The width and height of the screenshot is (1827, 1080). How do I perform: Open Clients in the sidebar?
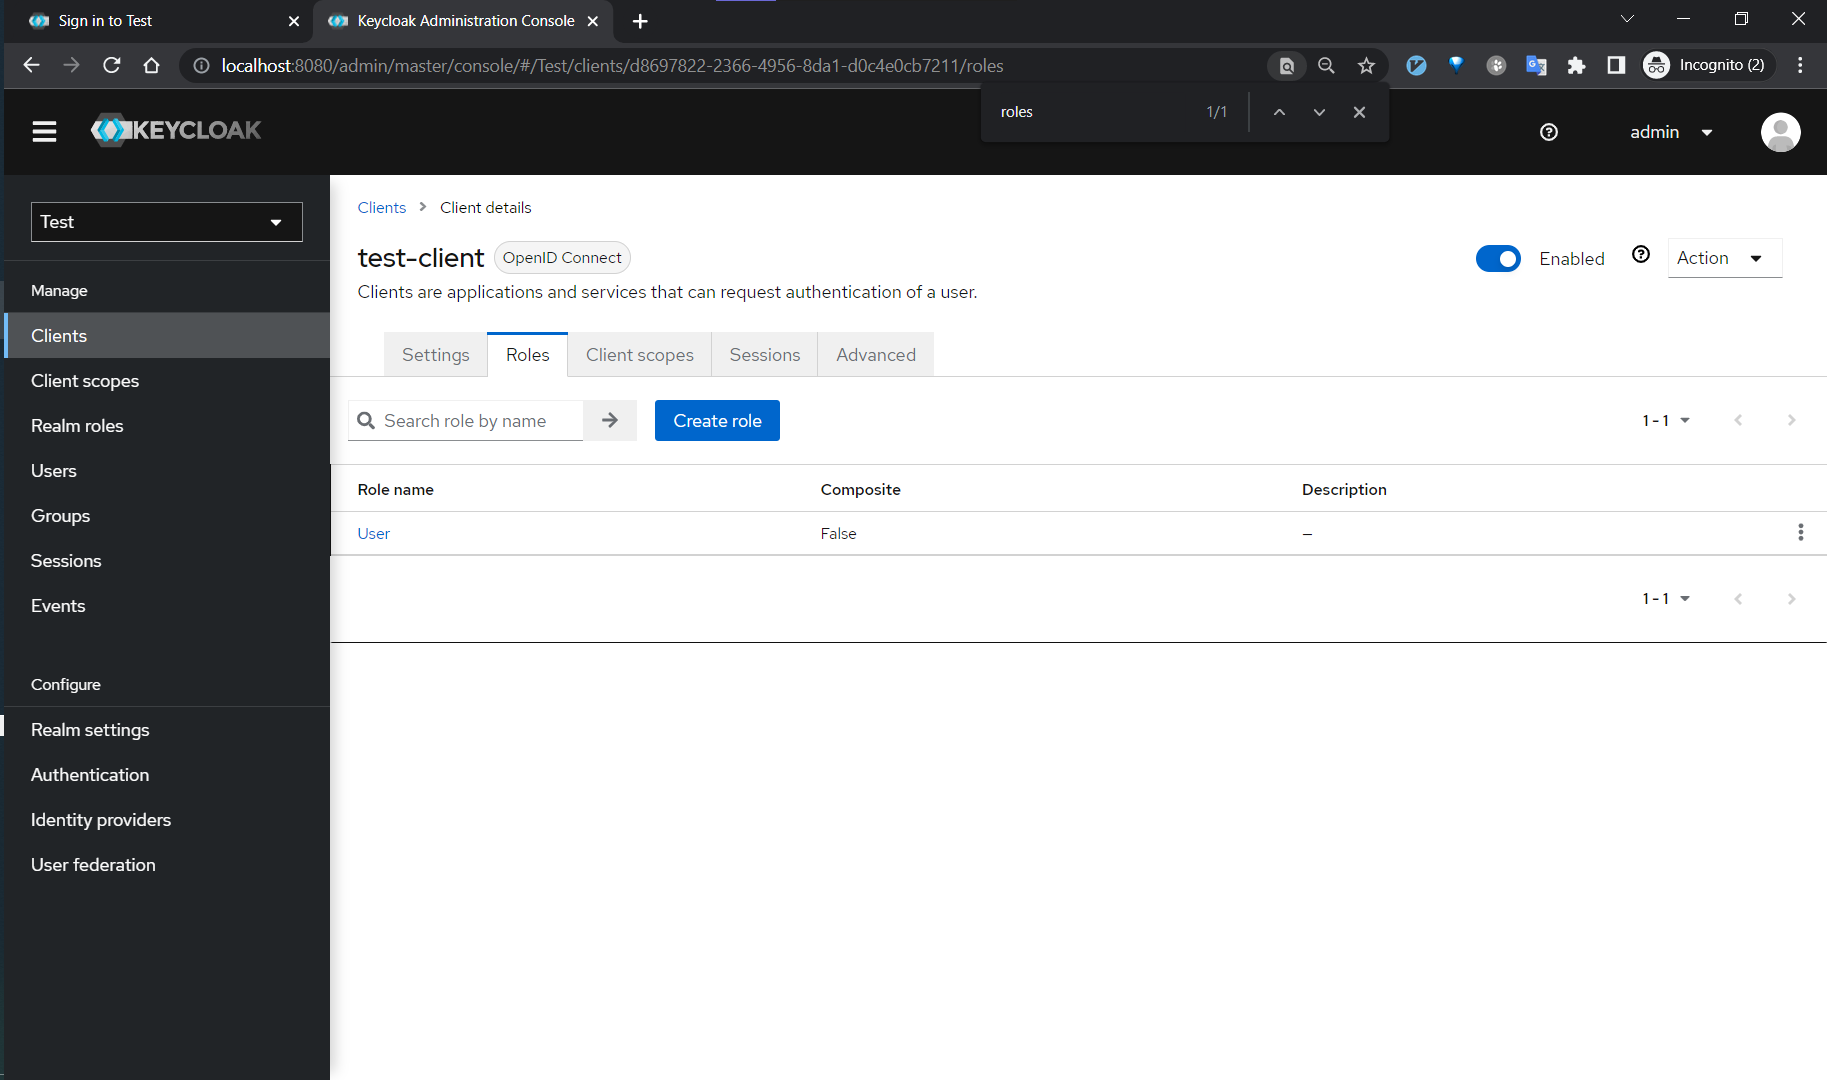coord(167,336)
